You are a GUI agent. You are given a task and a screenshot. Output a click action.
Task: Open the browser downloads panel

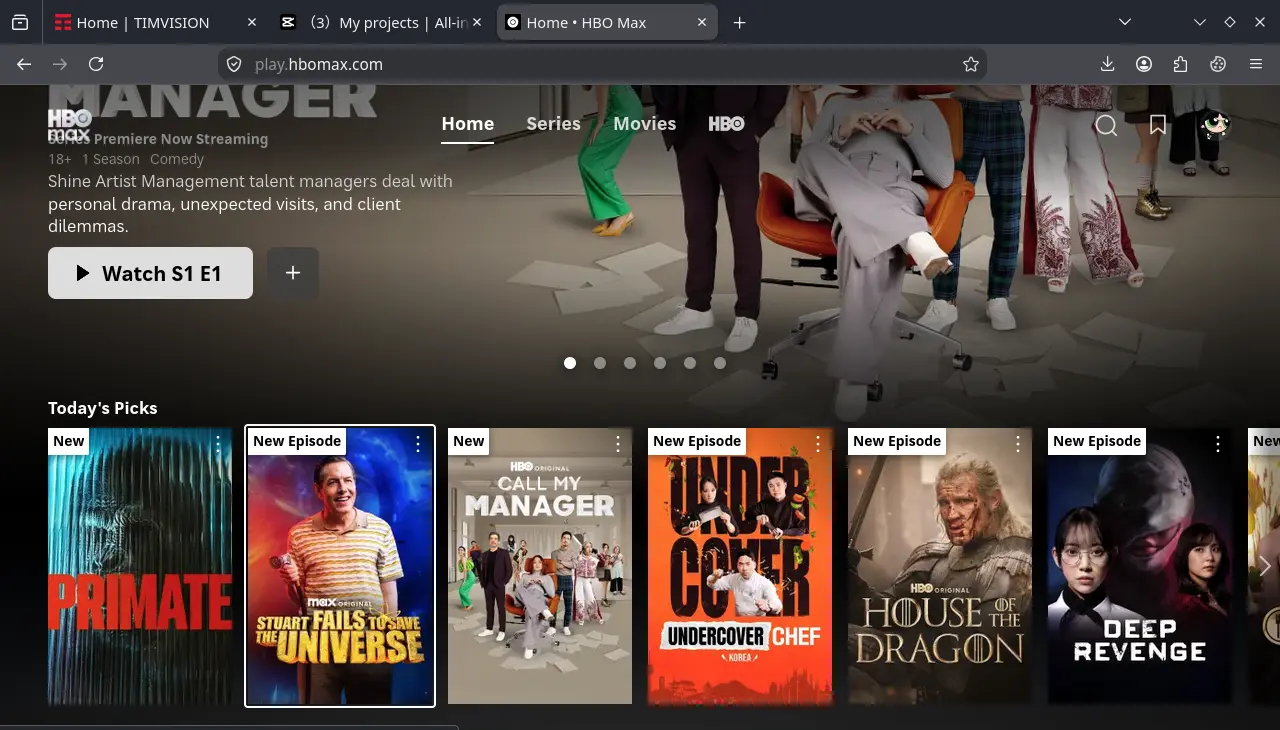tap(1107, 64)
